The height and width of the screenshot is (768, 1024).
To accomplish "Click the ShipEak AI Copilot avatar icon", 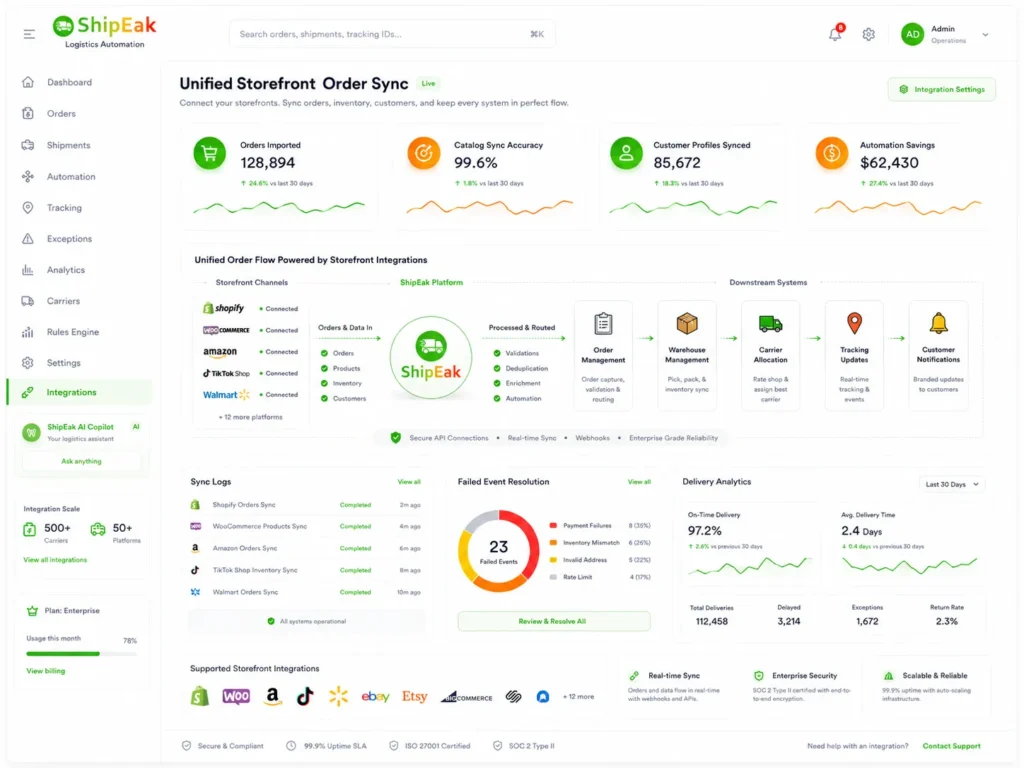I will 31,432.
